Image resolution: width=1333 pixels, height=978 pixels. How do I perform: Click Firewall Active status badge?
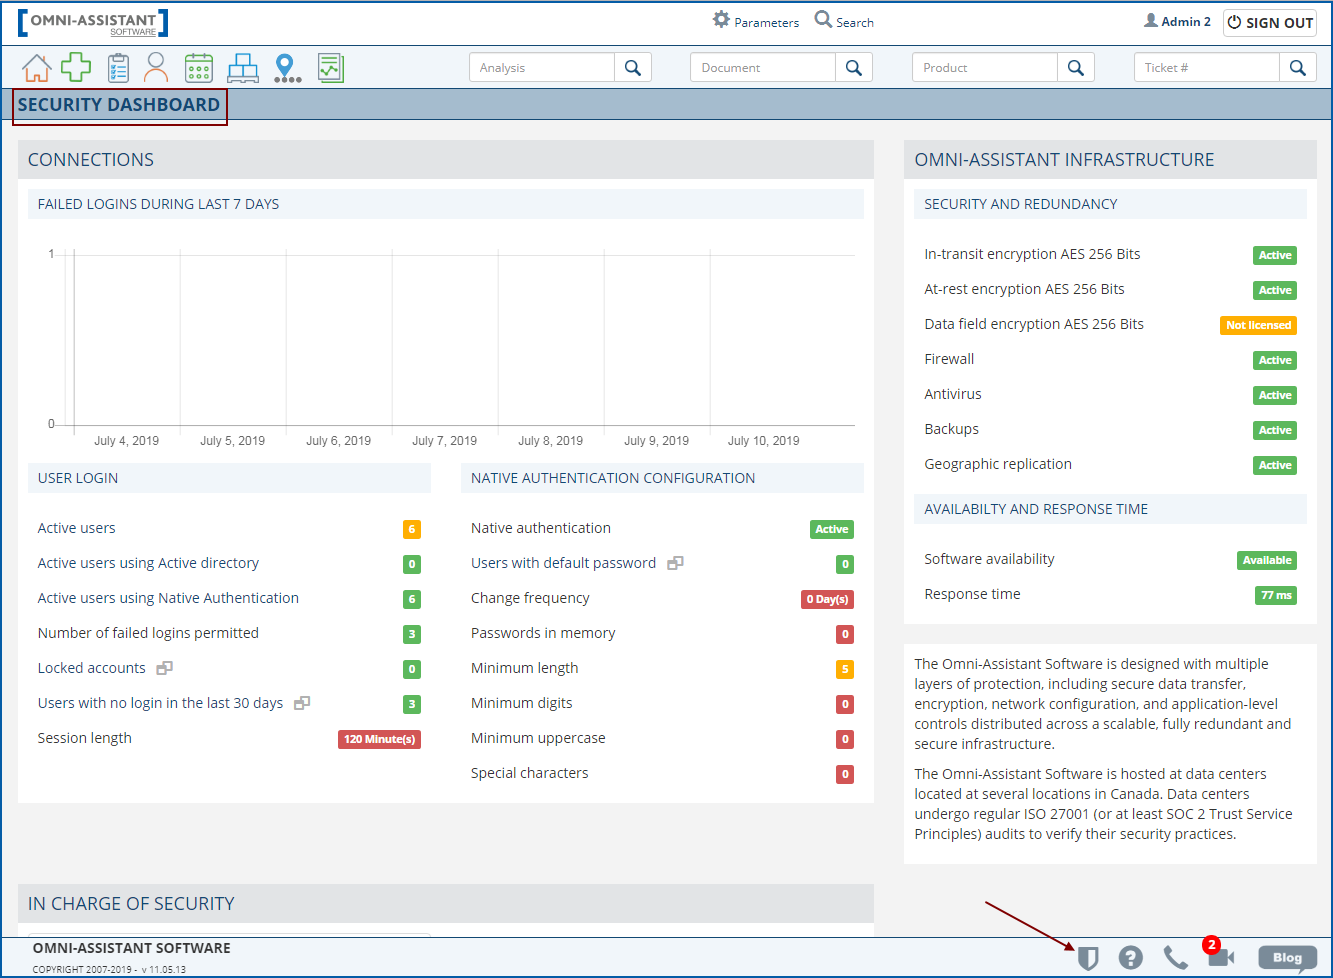coord(1275,360)
